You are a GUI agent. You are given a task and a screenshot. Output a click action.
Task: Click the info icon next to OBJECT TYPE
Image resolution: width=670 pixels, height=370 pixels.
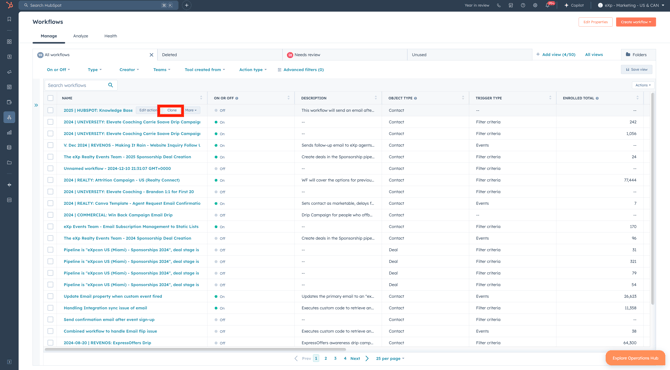[415, 98]
